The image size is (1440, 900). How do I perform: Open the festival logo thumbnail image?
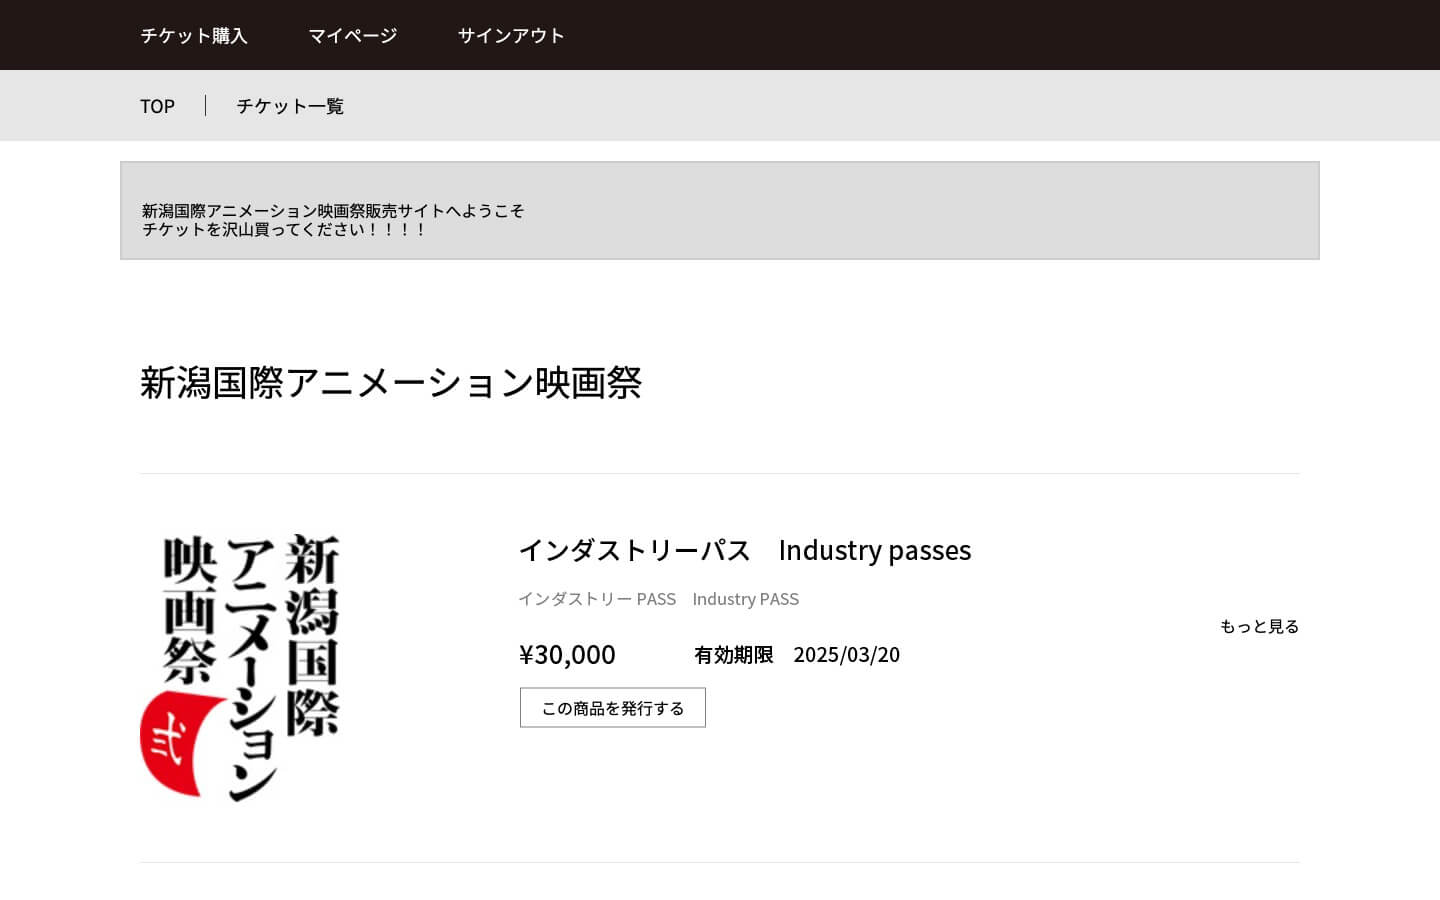pos(240,667)
